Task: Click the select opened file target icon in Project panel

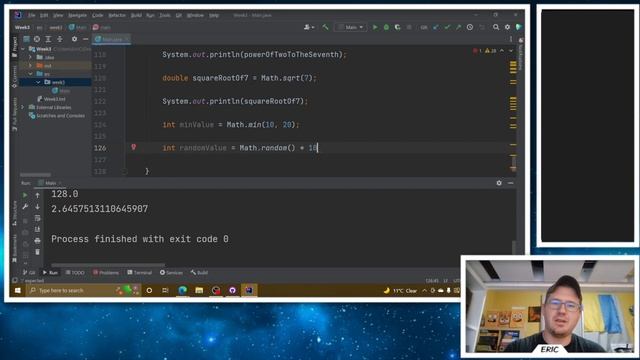Action: [x=37, y=39]
